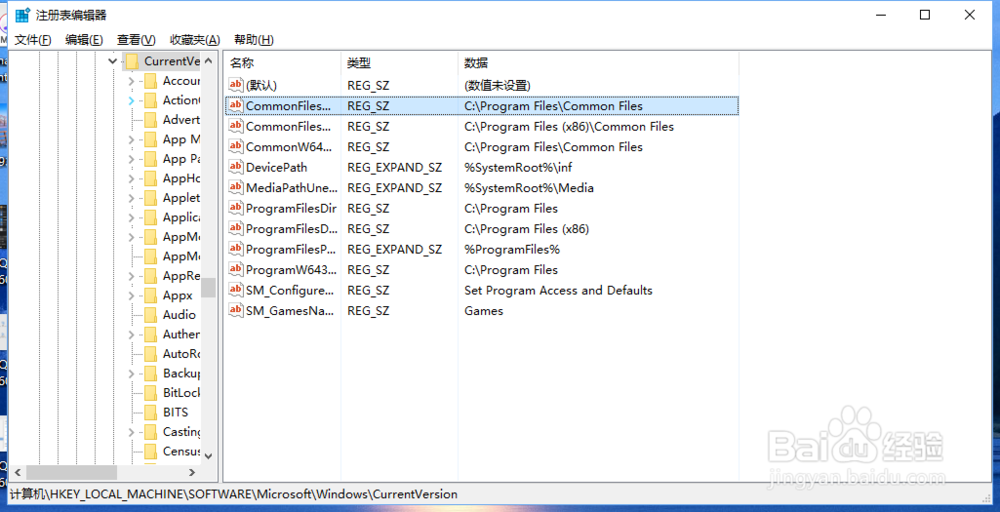Collapse the CurrentVersion tree node
1000x512 pixels.
pyautogui.click(x=113, y=61)
